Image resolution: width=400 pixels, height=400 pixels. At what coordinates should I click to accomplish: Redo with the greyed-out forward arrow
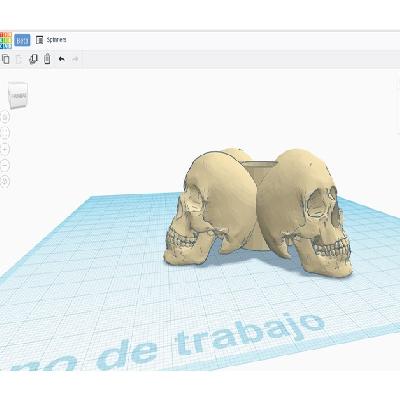point(76,59)
